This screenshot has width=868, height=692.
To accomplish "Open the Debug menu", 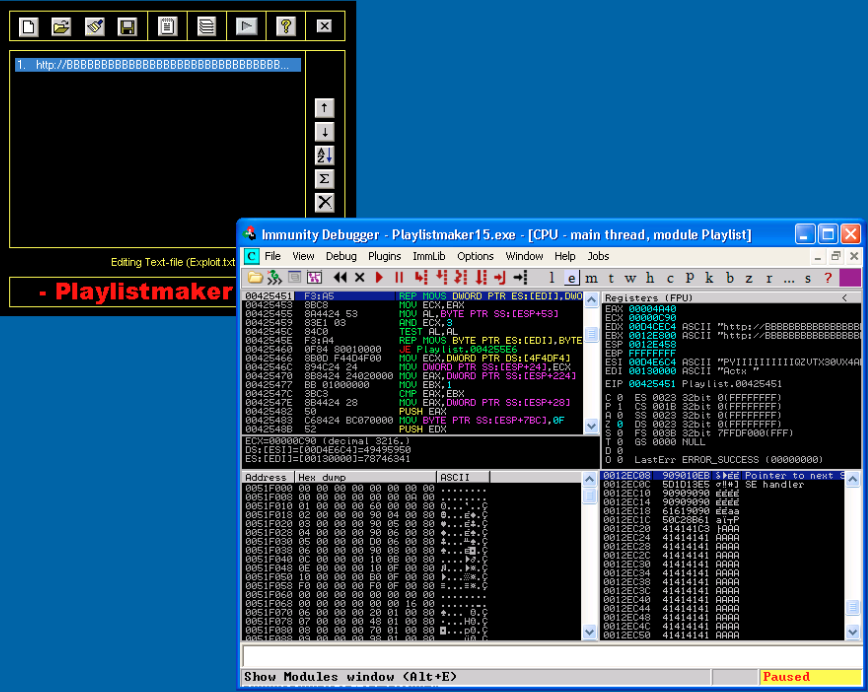I will (341, 256).
